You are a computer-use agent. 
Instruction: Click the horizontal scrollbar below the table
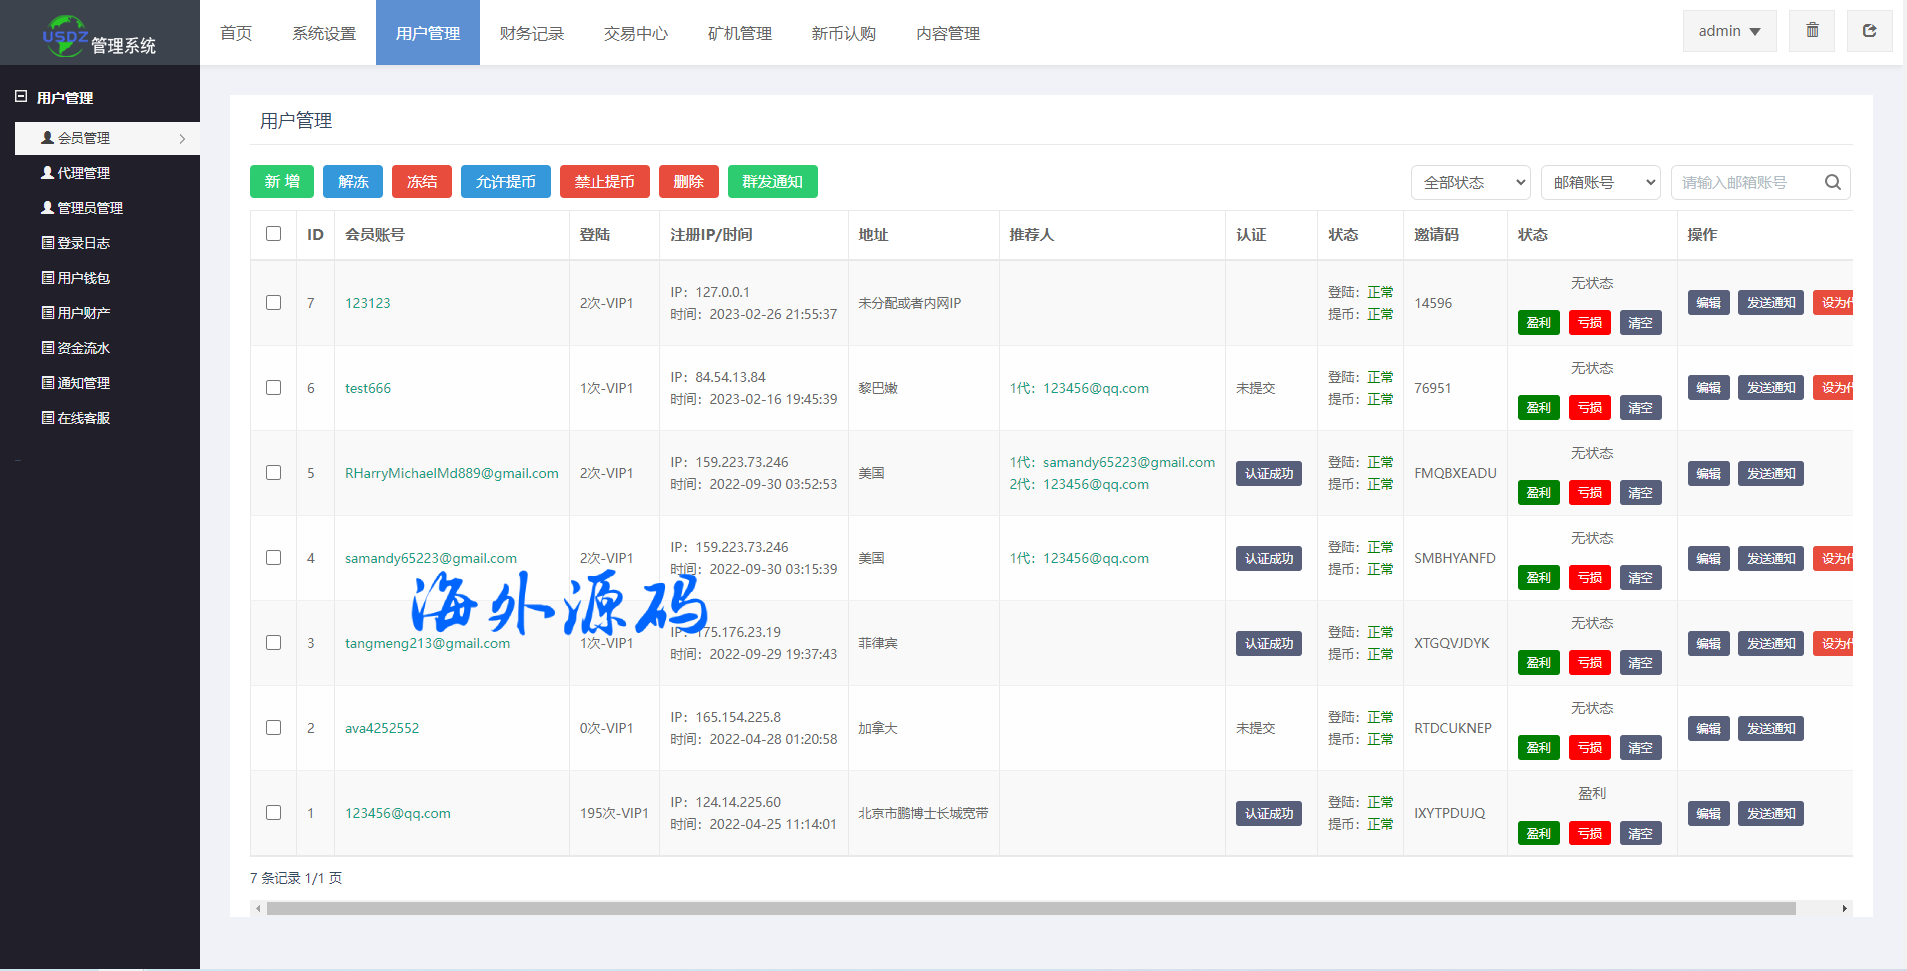1030,908
